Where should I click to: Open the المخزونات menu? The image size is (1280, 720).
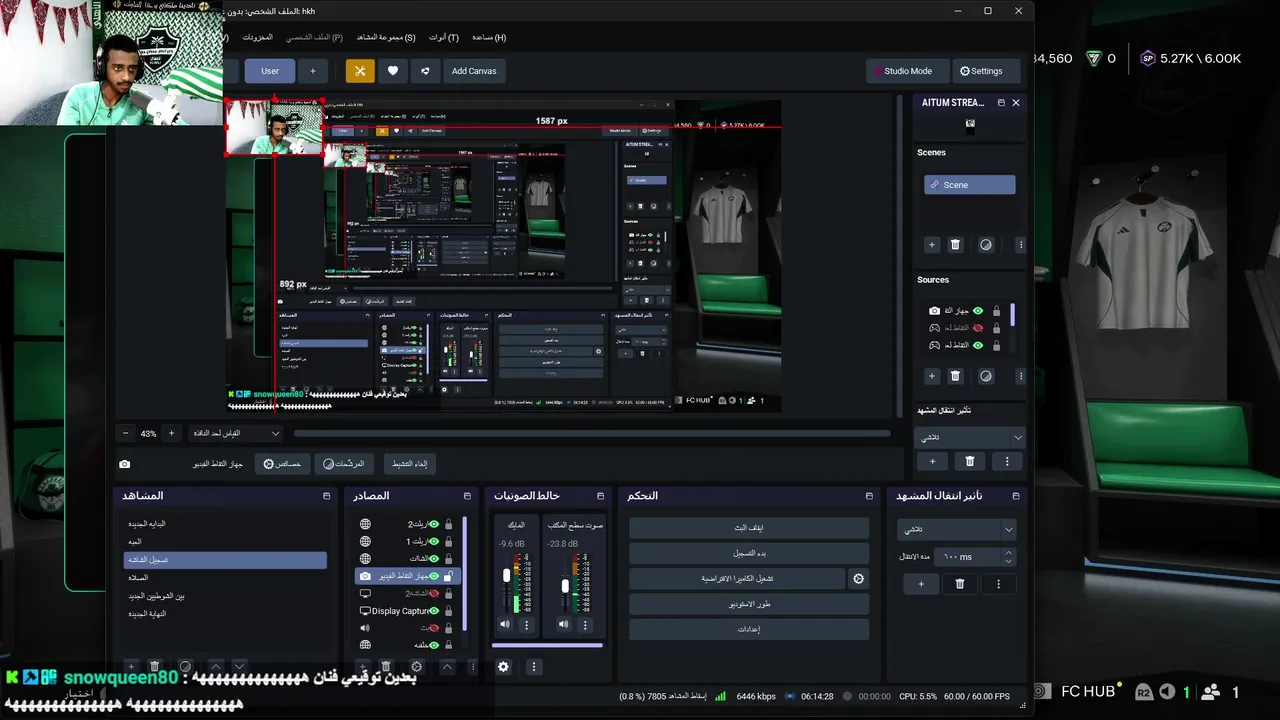pyautogui.click(x=257, y=37)
